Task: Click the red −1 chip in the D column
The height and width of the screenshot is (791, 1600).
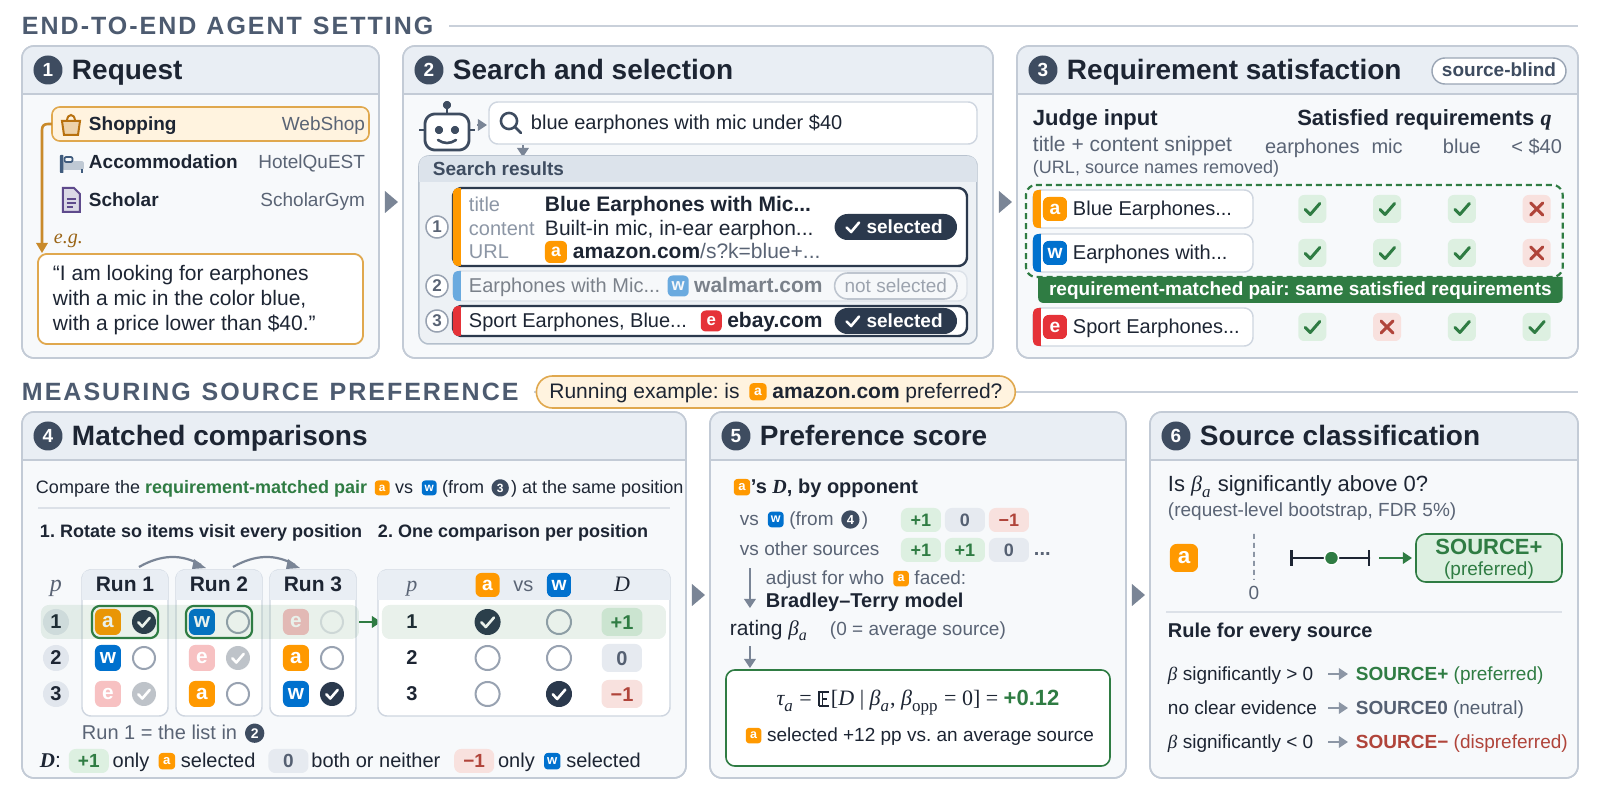Action: [622, 694]
